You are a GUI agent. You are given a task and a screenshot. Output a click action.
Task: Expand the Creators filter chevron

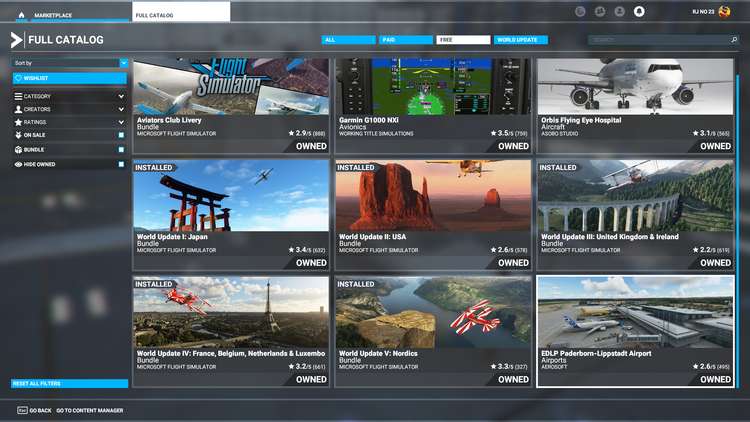121,109
